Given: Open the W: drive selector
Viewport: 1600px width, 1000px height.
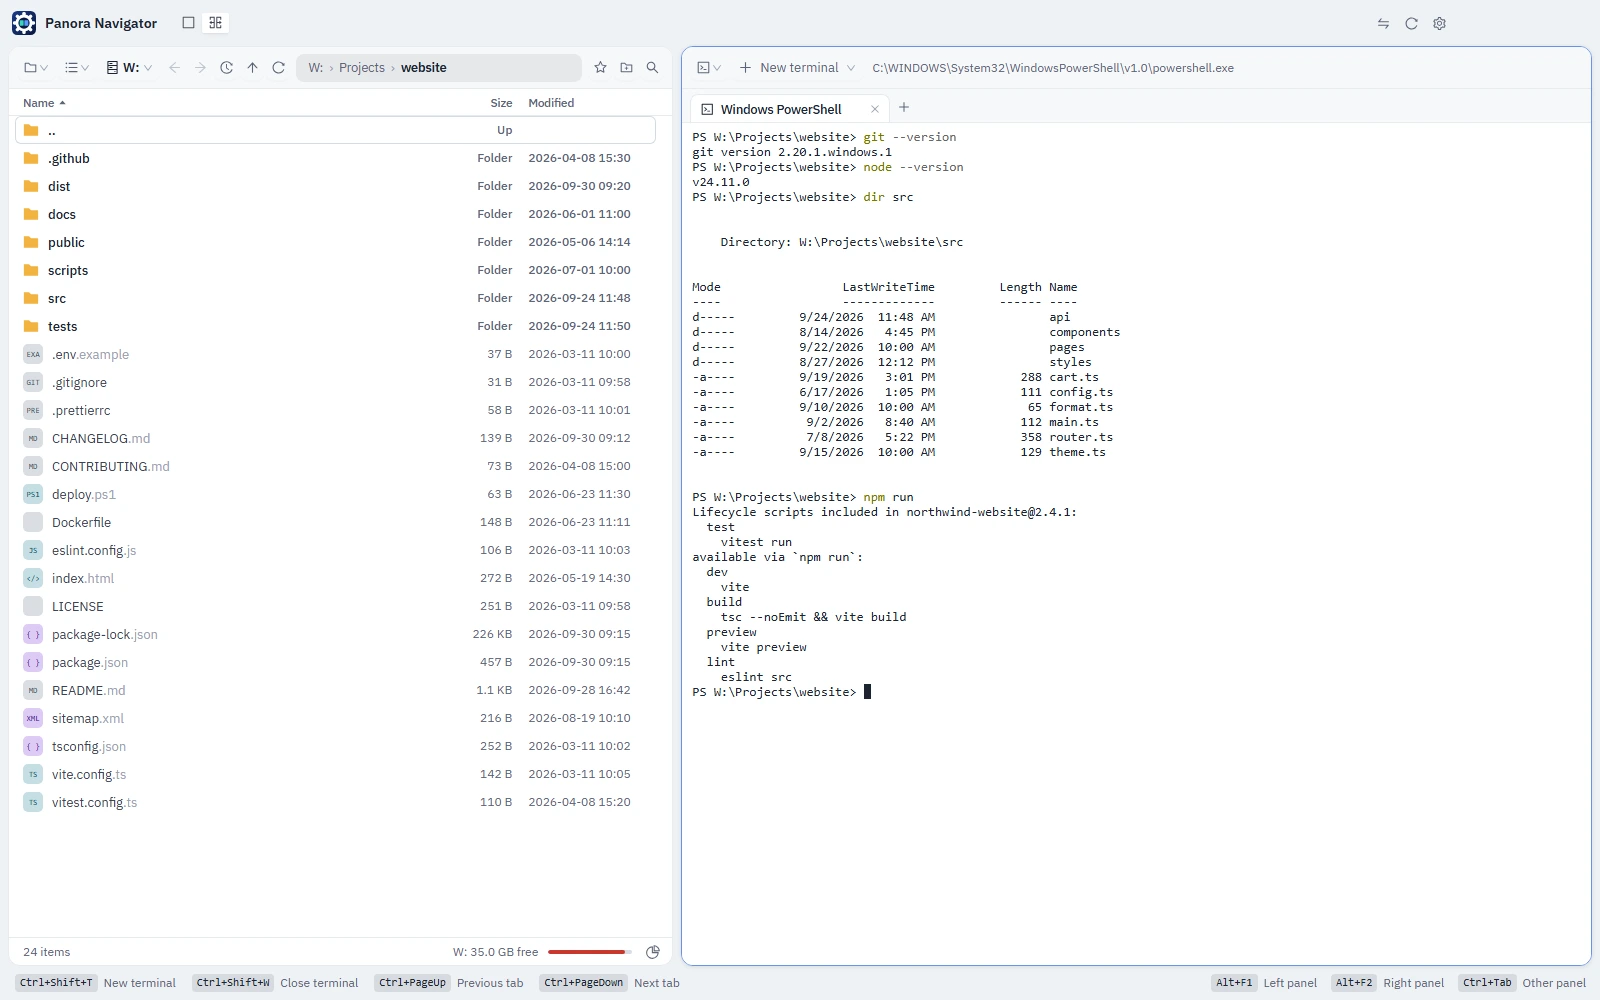Looking at the screenshot, I should coord(129,68).
